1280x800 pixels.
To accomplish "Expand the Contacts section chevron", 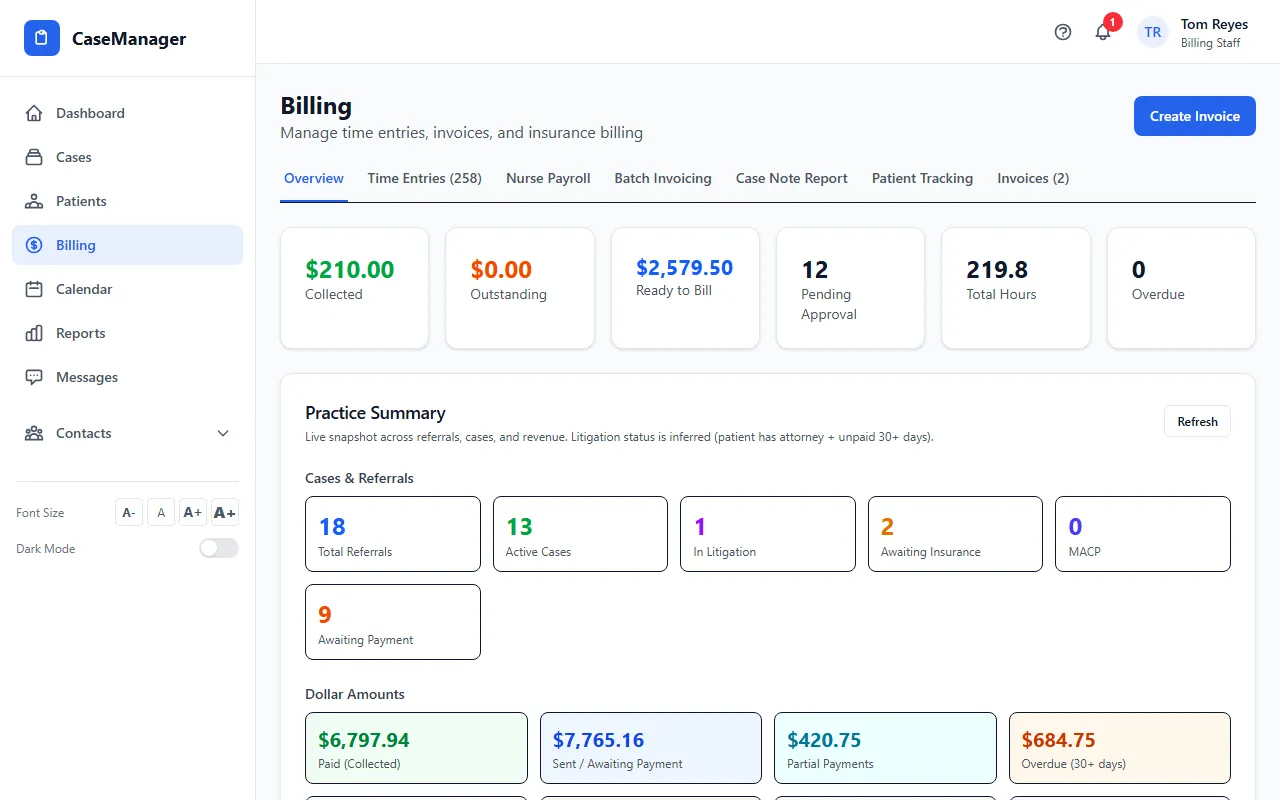I will click(223, 433).
